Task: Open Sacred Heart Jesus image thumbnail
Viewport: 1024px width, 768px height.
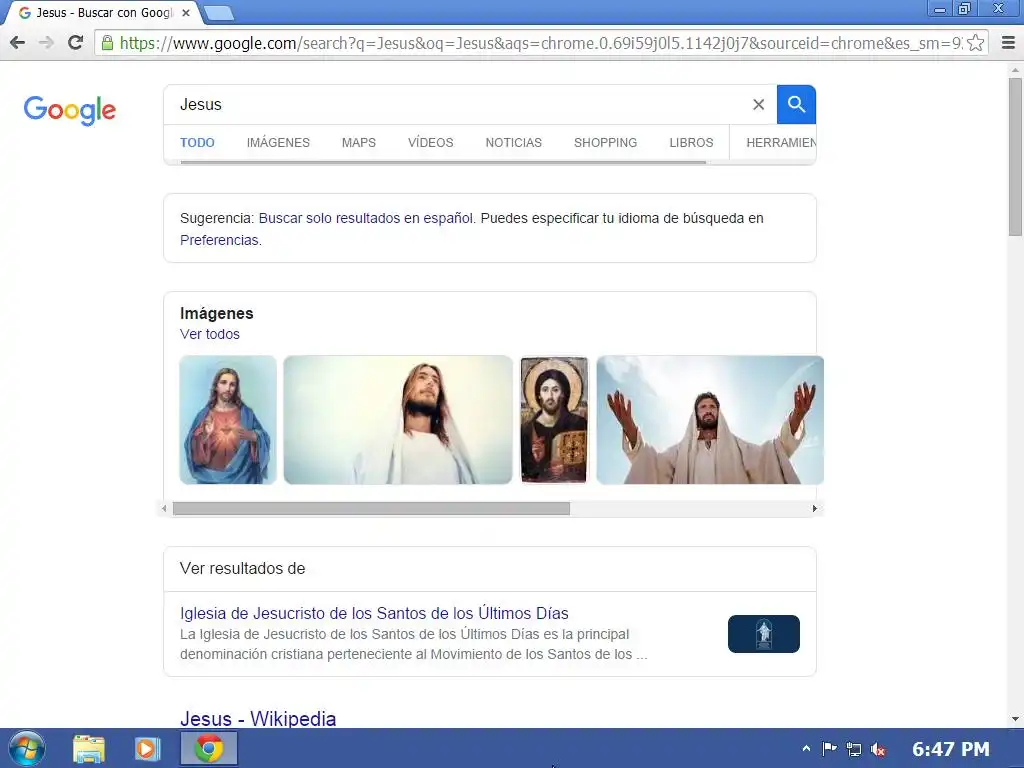Action: [x=228, y=420]
